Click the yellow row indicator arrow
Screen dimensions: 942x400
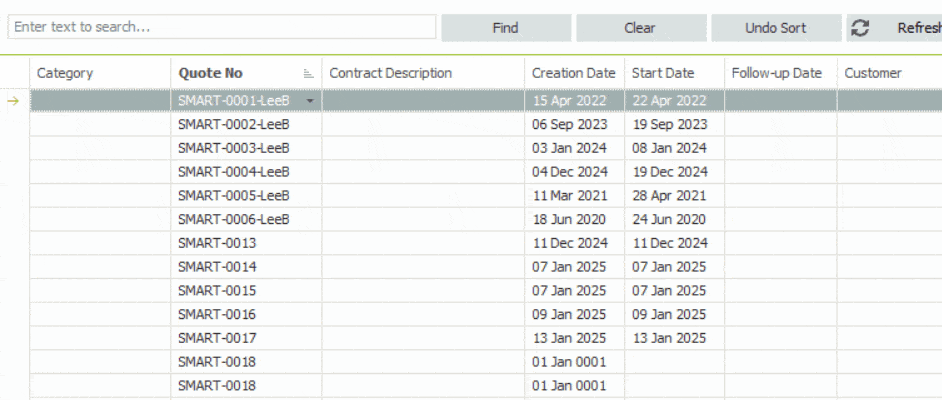pos(14,101)
